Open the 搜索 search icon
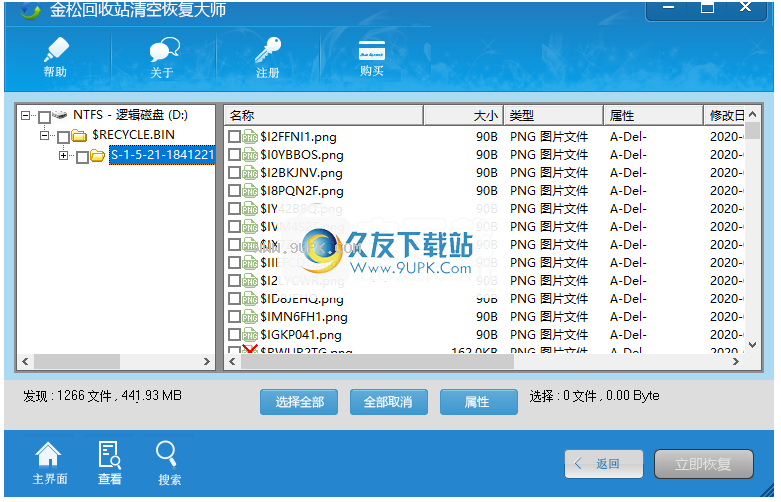 pos(169,463)
